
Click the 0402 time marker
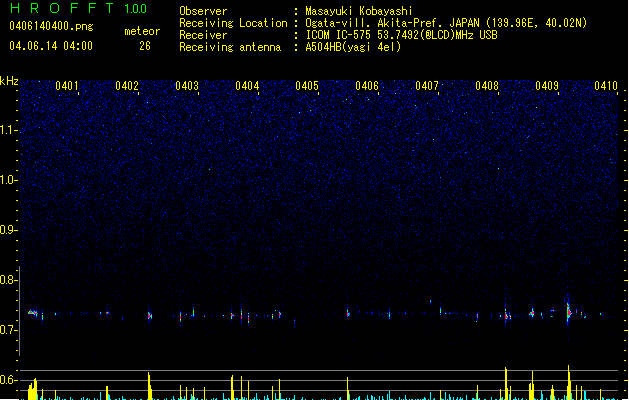[127, 86]
